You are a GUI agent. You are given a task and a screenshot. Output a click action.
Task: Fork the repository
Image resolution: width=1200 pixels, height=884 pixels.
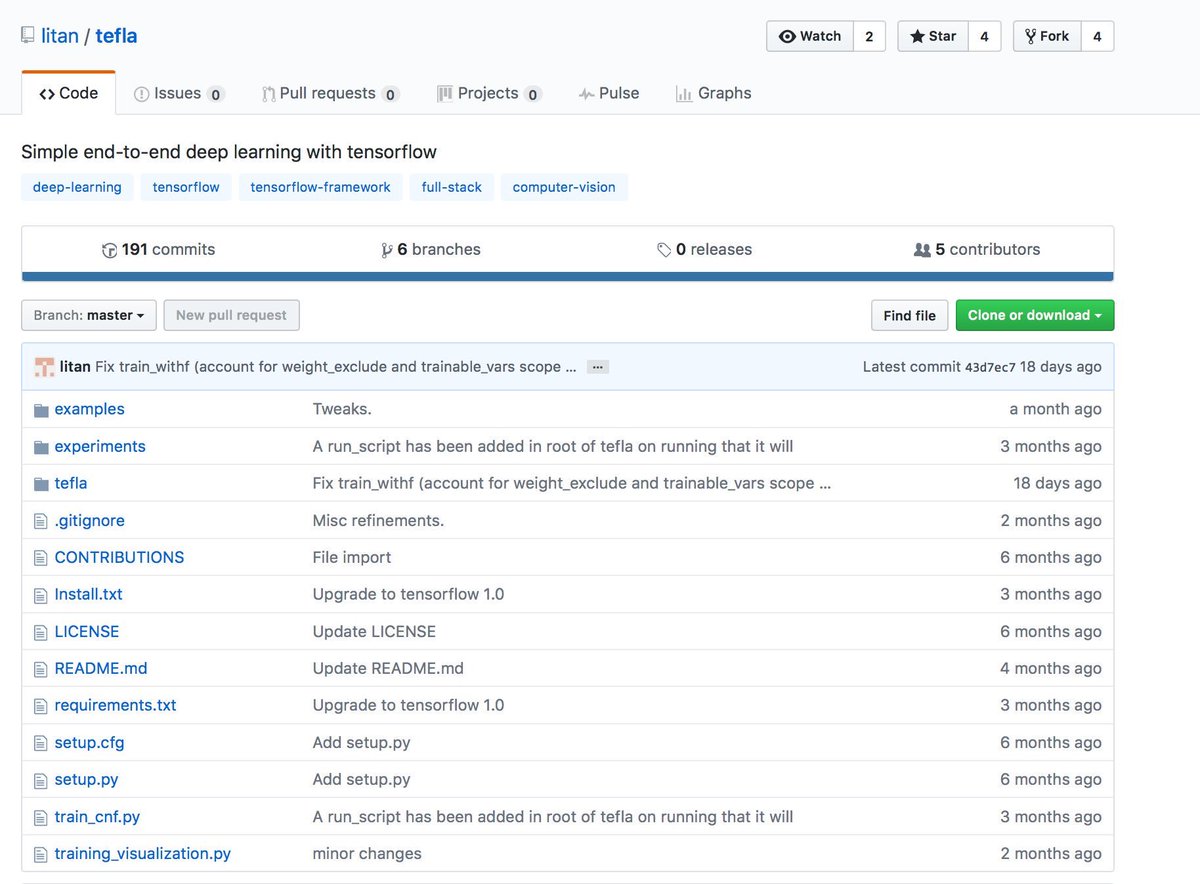pos(1047,36)
